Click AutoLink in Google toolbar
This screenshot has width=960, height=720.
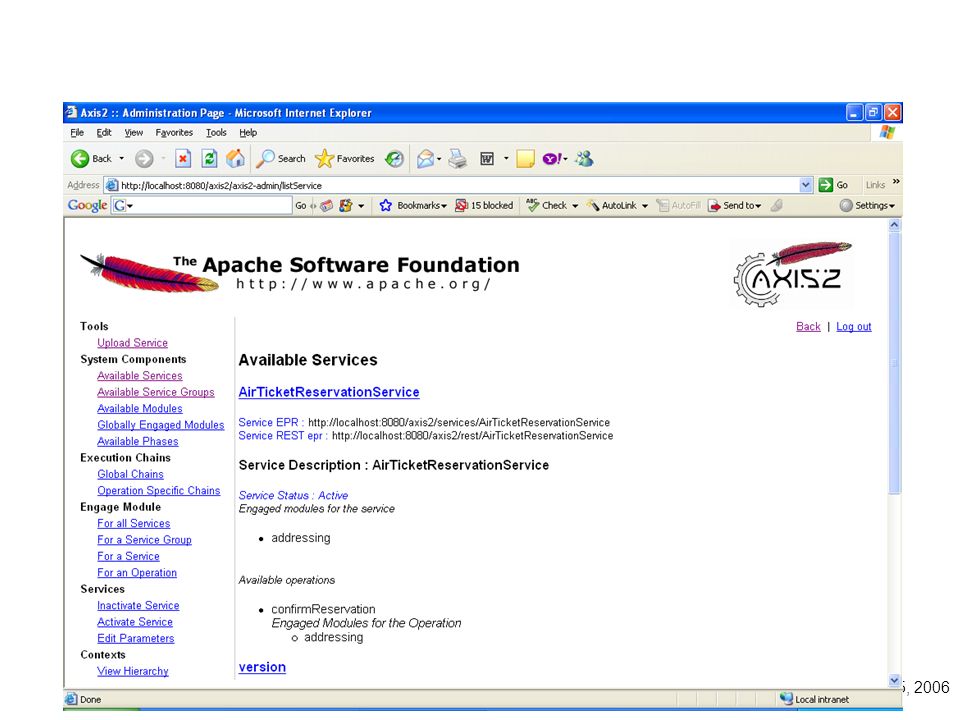point(612,206)
